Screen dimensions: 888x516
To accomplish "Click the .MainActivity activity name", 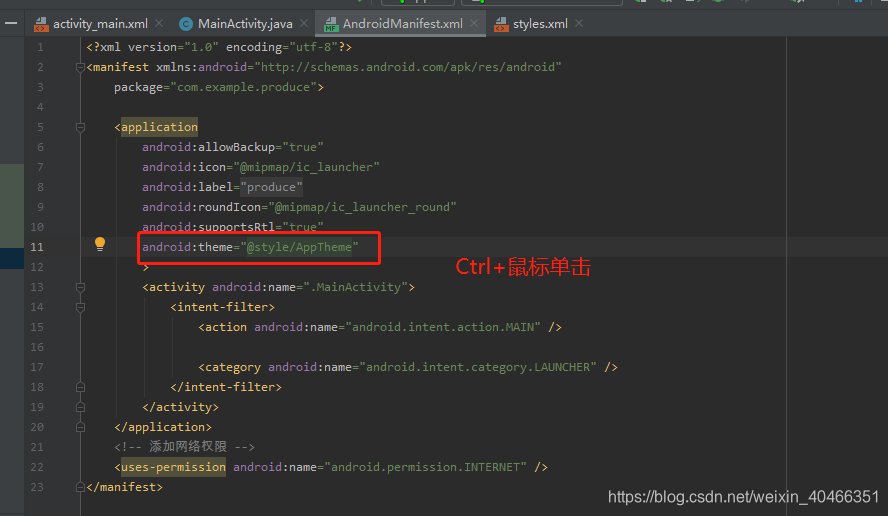I will [x=356, y=287].
